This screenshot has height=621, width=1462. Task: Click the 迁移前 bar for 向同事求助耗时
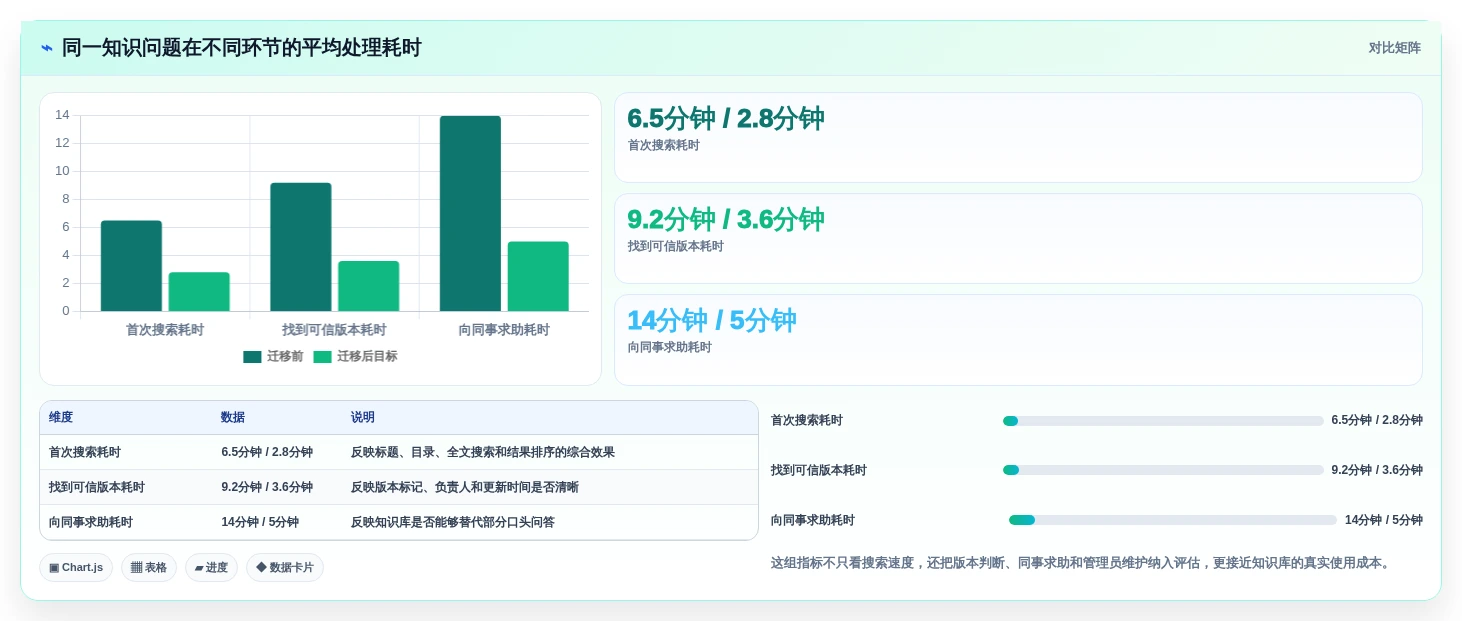(x=470, y=214)
